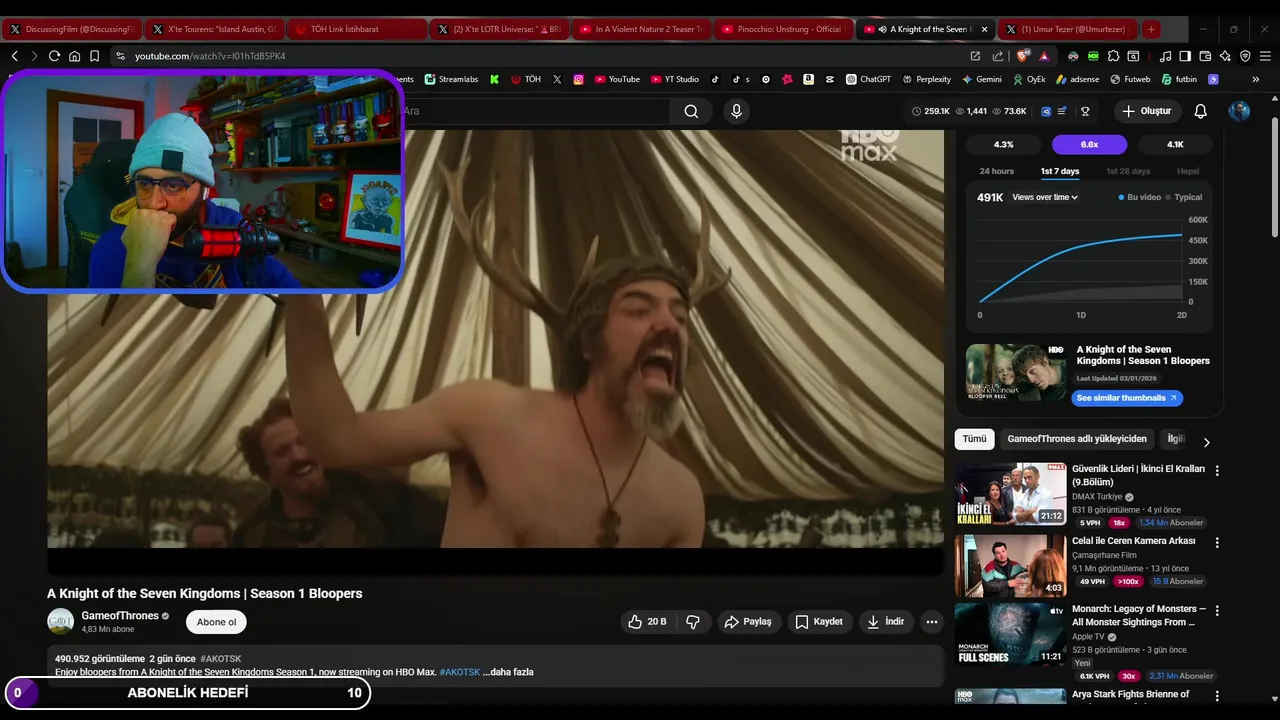This screenshot has height=720, width=1280.
Task: Go back to the previous page
Action: (x=14, y=56)
